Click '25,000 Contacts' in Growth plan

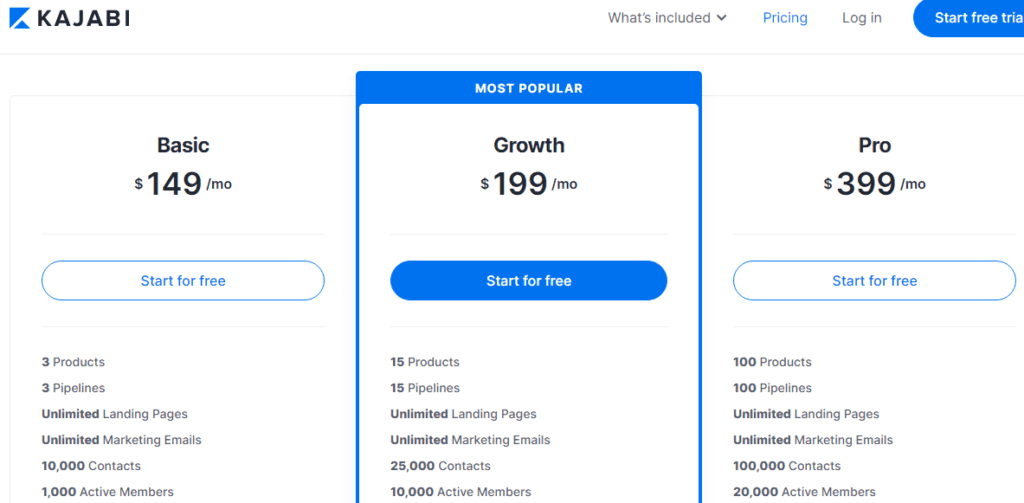(441, 466)
